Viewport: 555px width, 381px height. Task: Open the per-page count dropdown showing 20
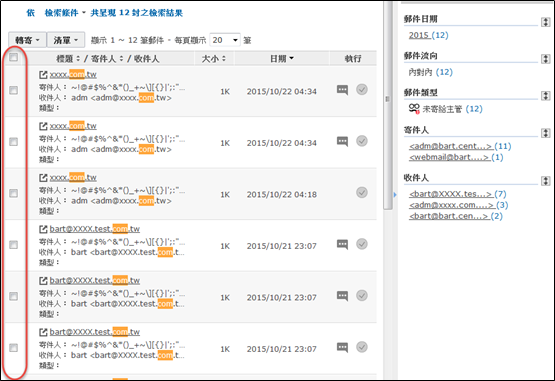coord(225,40)
